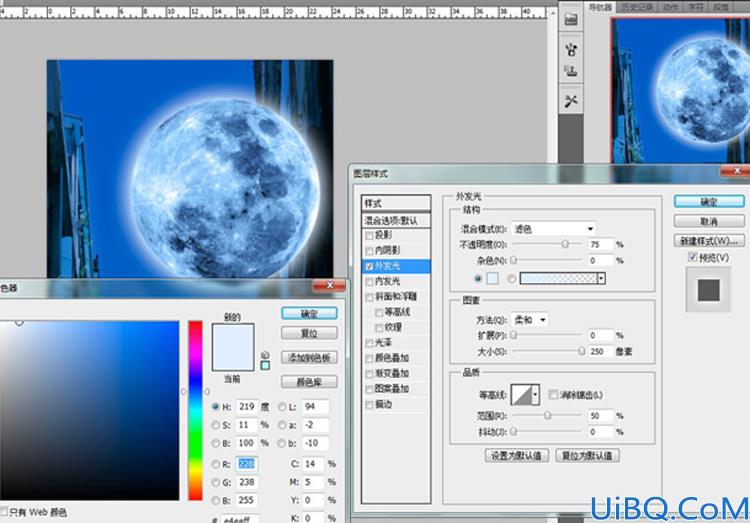Switch to the 动作 Actions tab
Screen dimensions: 750x523
point(671,7)
